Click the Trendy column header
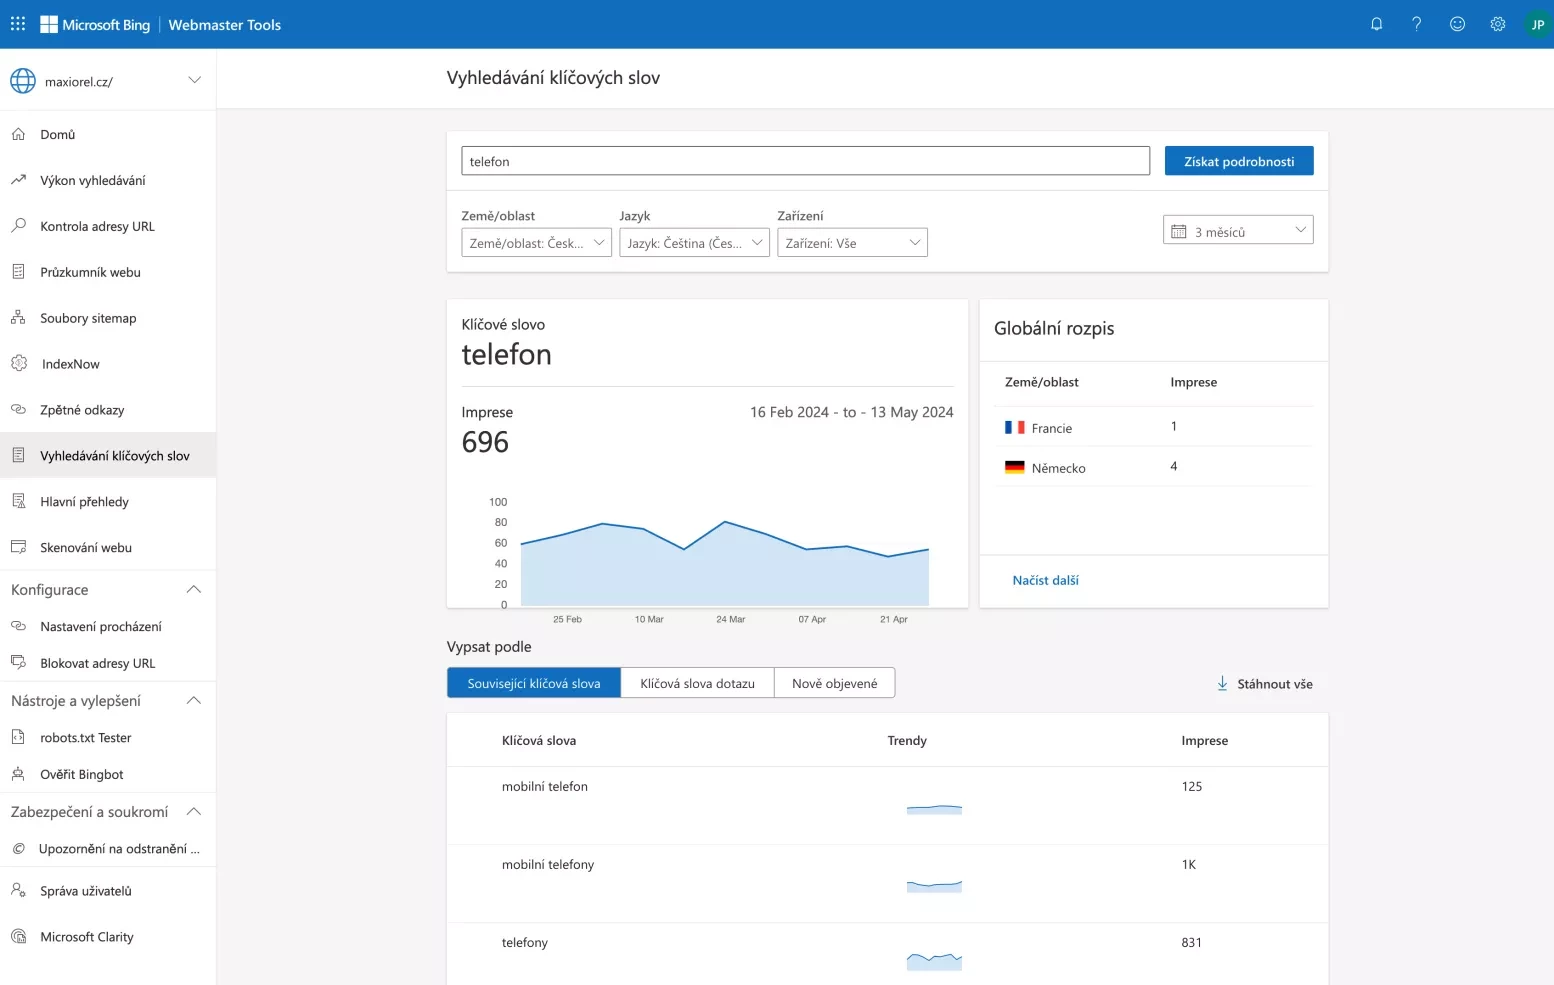 coord(907,741)
